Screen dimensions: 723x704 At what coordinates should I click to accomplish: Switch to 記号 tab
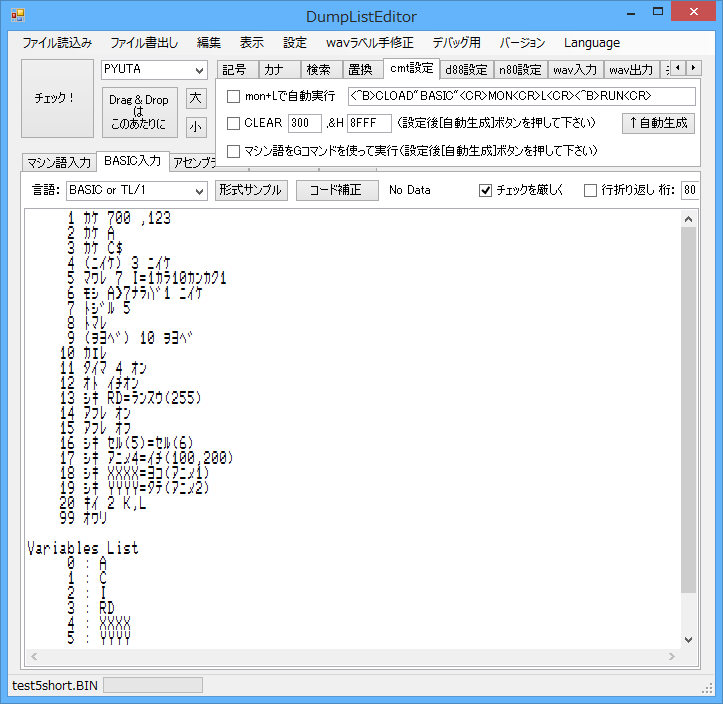238,70
